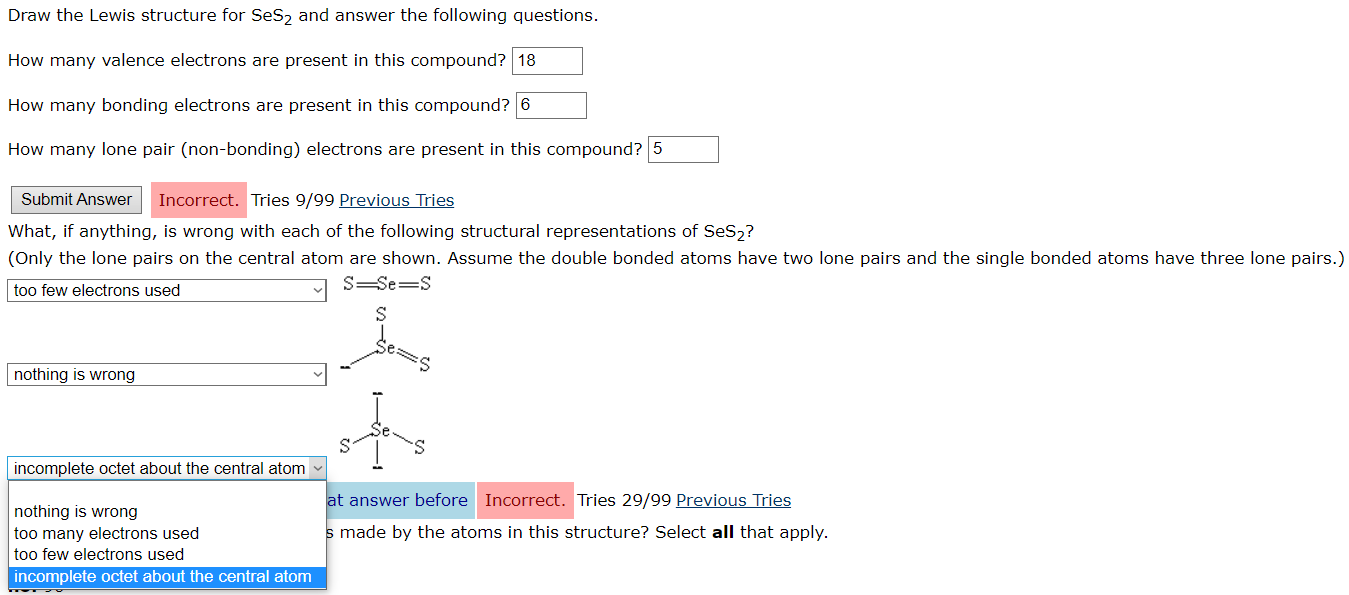Click the Incorrect label near Tries 29/99
1349x595 pixels.
click(x=524, y=500)
